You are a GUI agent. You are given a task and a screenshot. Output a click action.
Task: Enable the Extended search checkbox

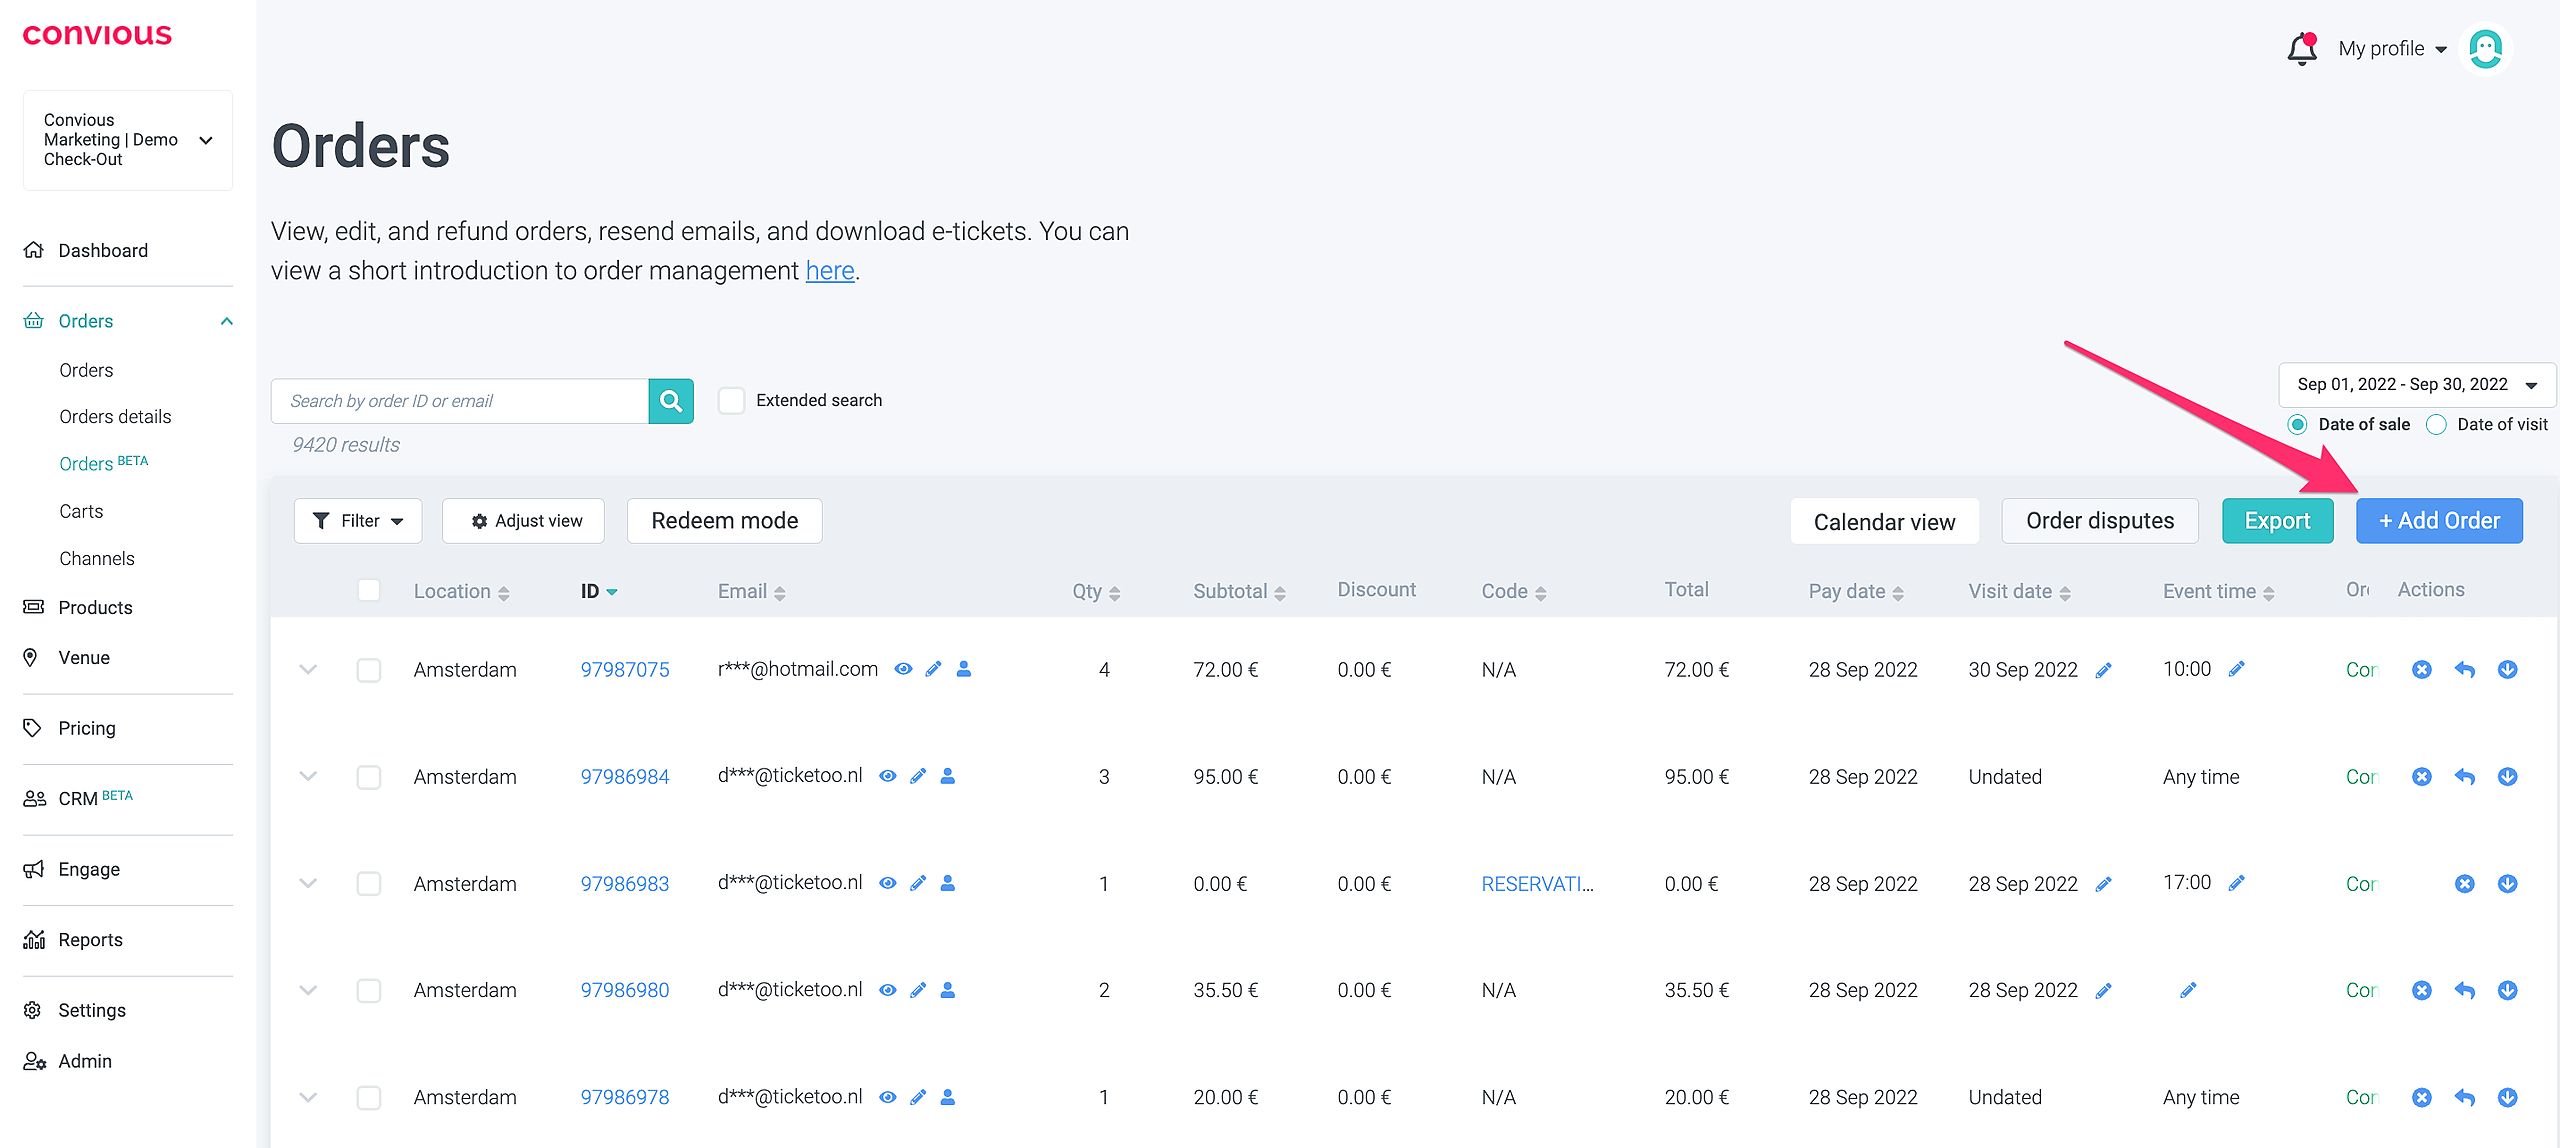(732, 401)
